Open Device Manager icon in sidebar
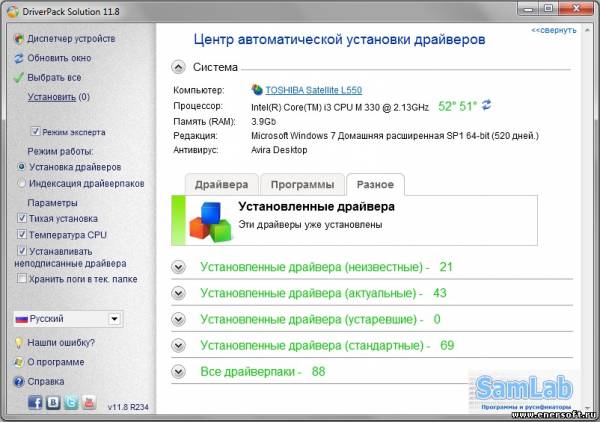 pos(19,39)
